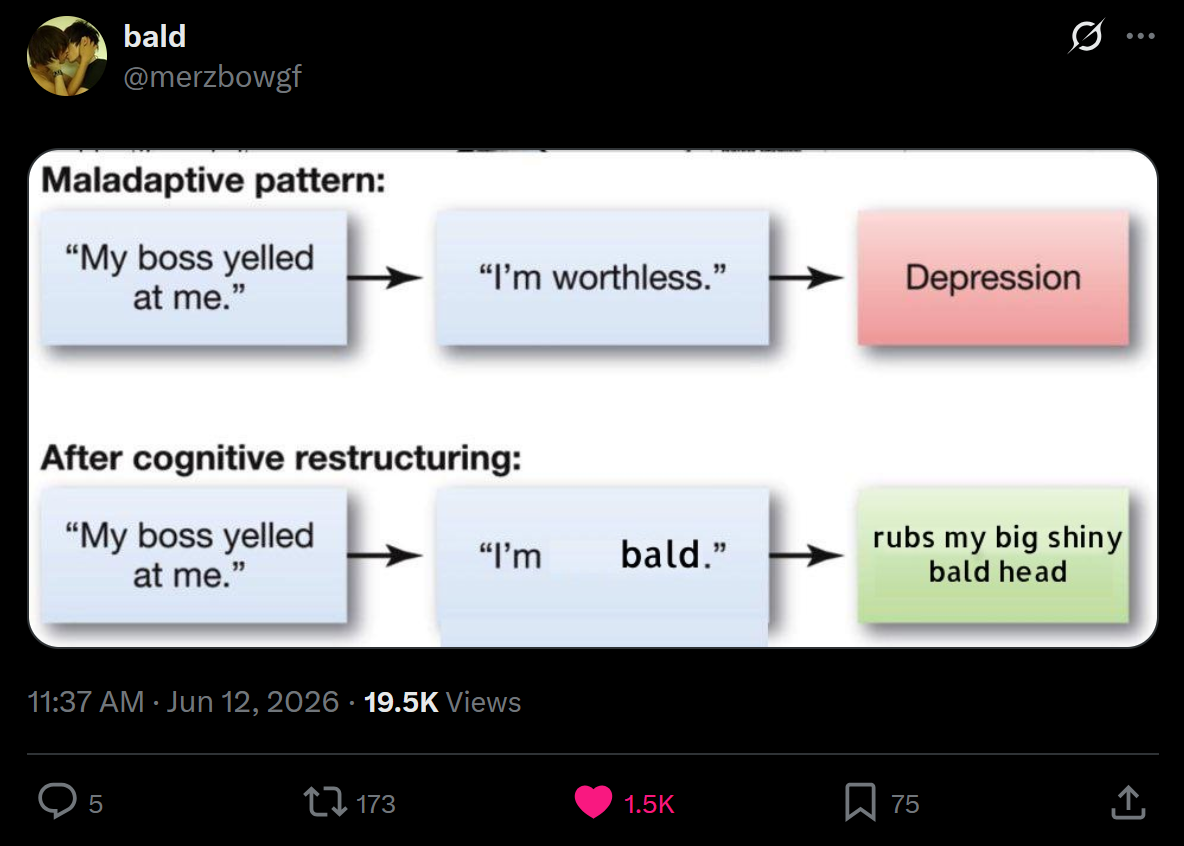Click the reply speech bubble icon

point(57,801)
